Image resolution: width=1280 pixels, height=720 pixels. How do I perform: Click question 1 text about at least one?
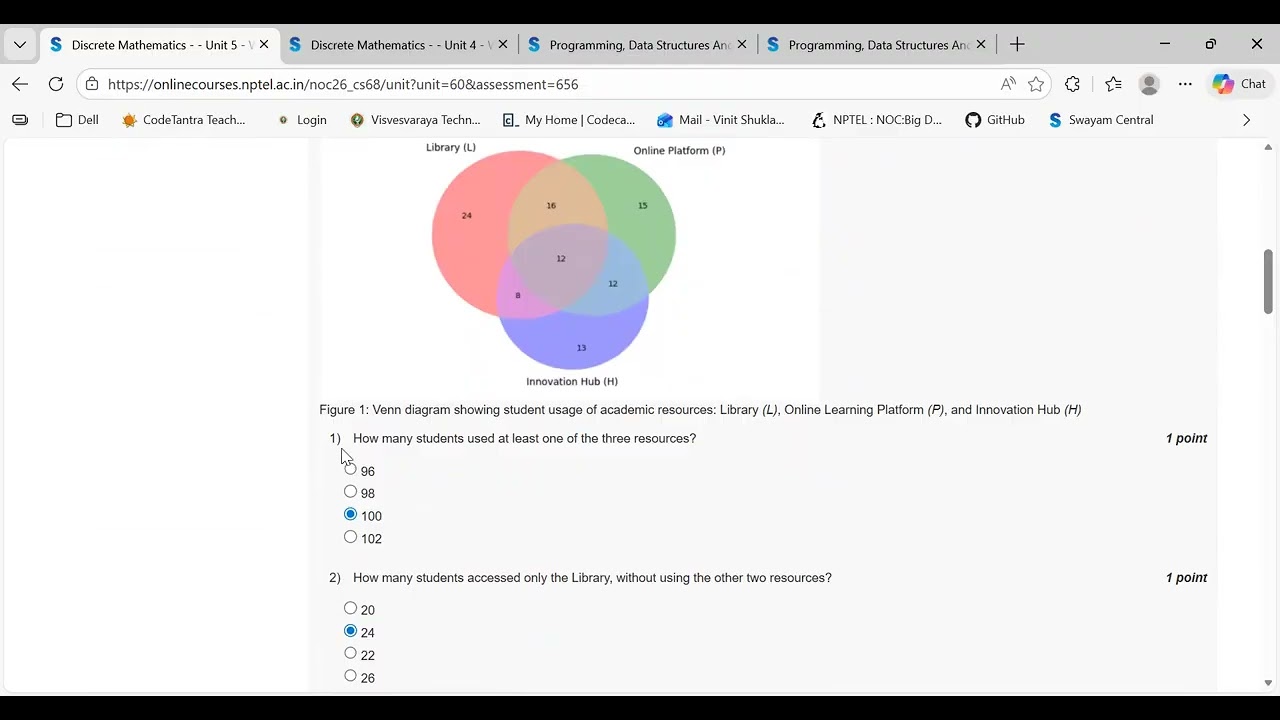[524, 439]
